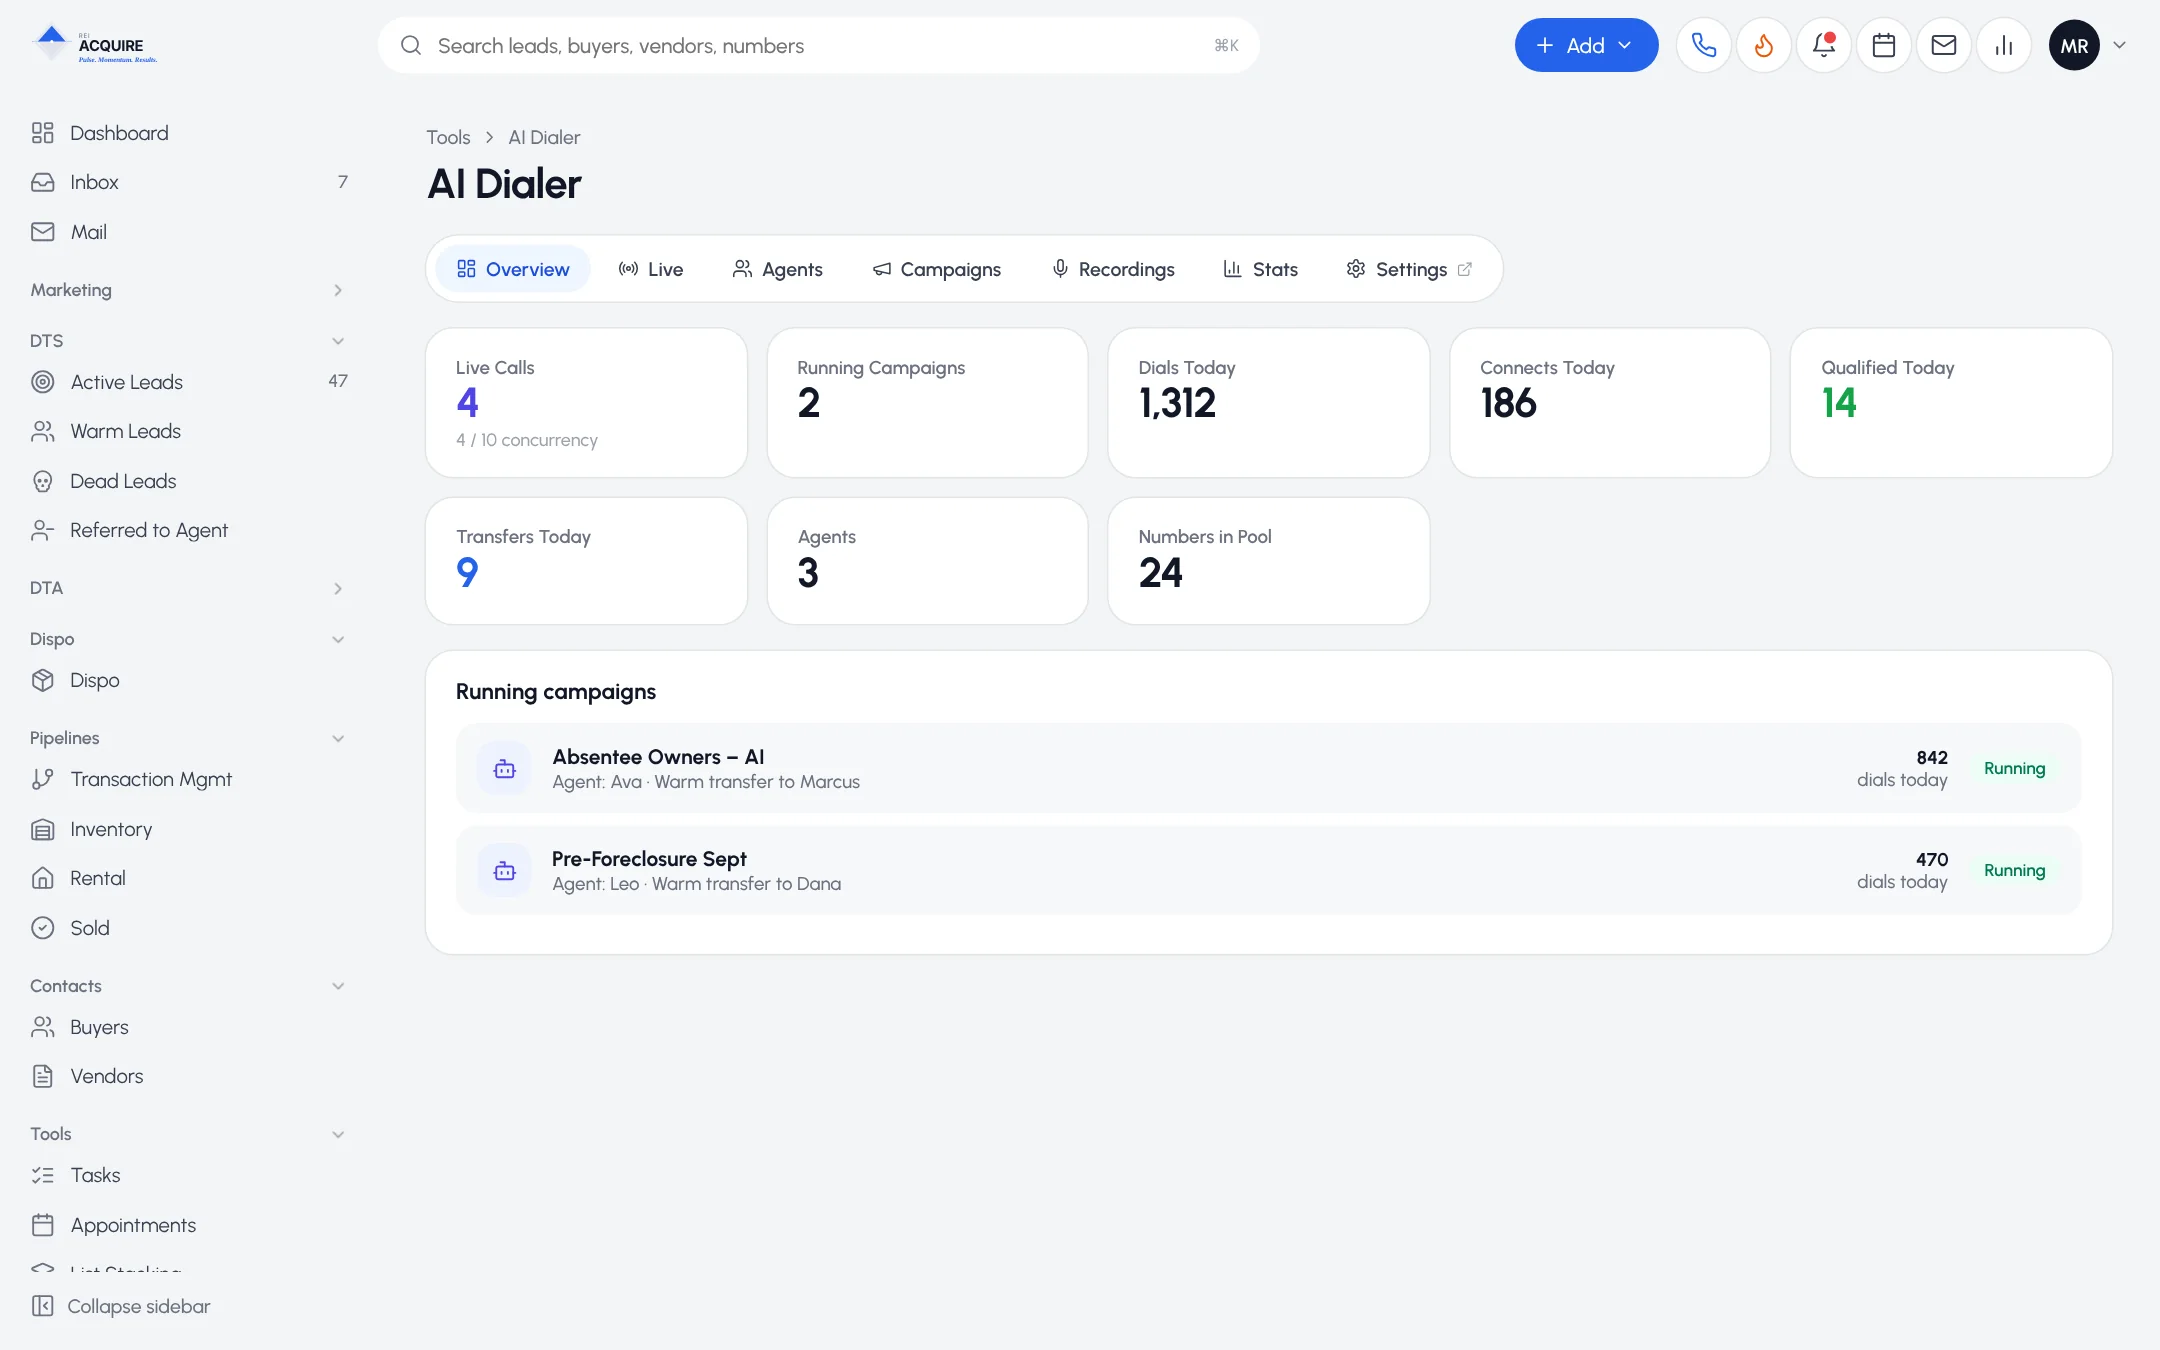2160x1350 pixels.
Task: Click the Live Calls stat card
Action: pyautogui.click(x=586, y=403)
